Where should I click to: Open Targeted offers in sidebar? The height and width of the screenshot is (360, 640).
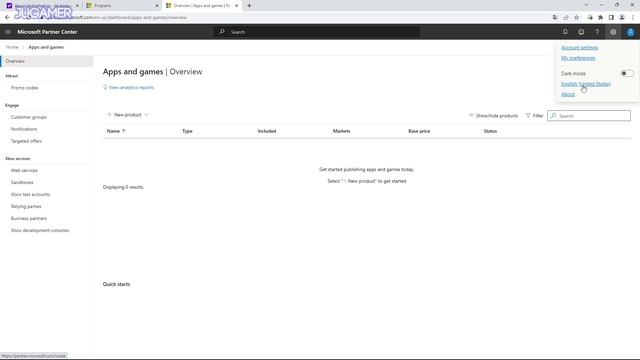(x=27, y=141)
